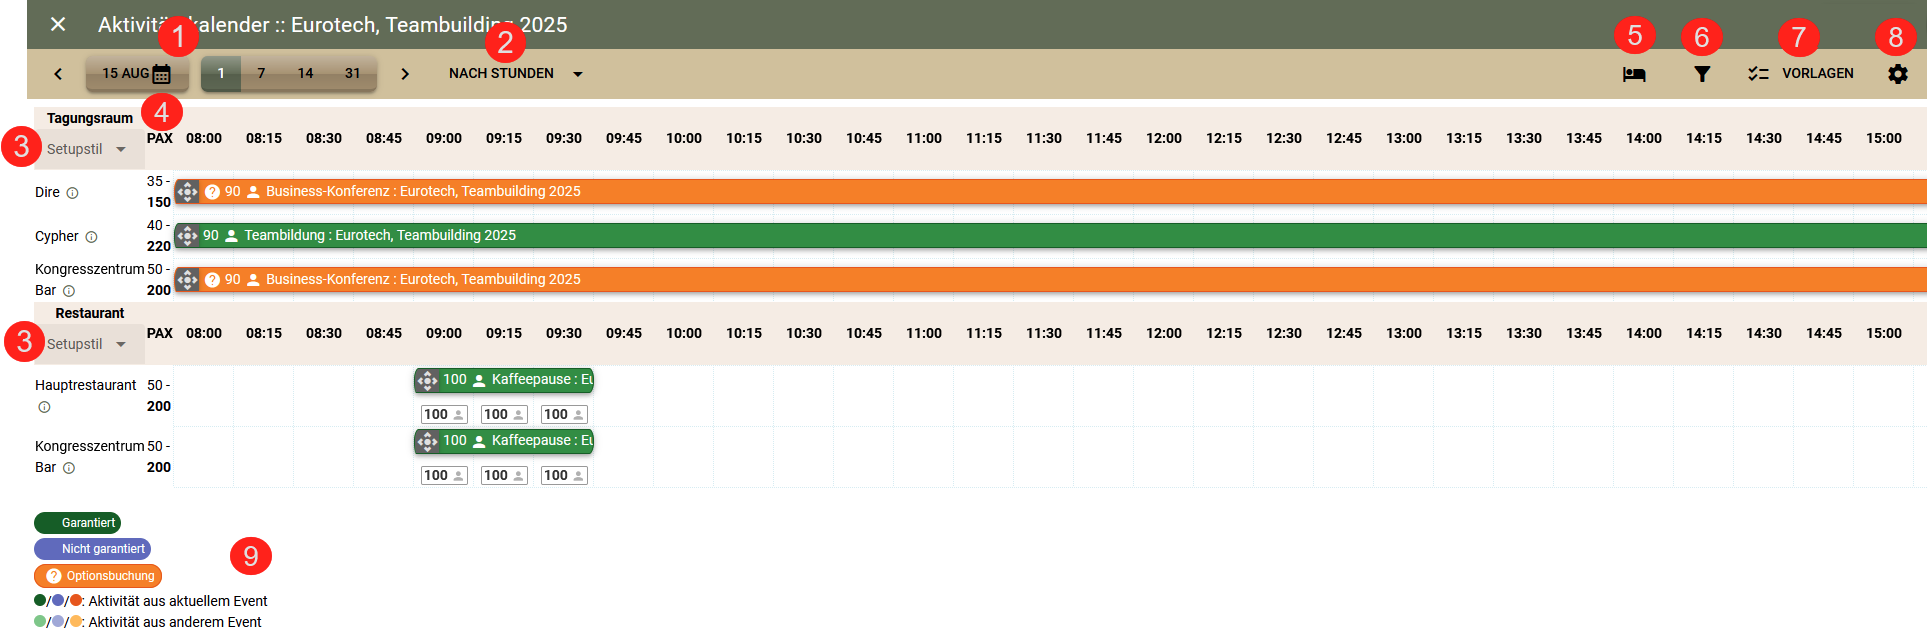Open the Dire Business-Konferenz event bar

click(x=1050, y=191)
